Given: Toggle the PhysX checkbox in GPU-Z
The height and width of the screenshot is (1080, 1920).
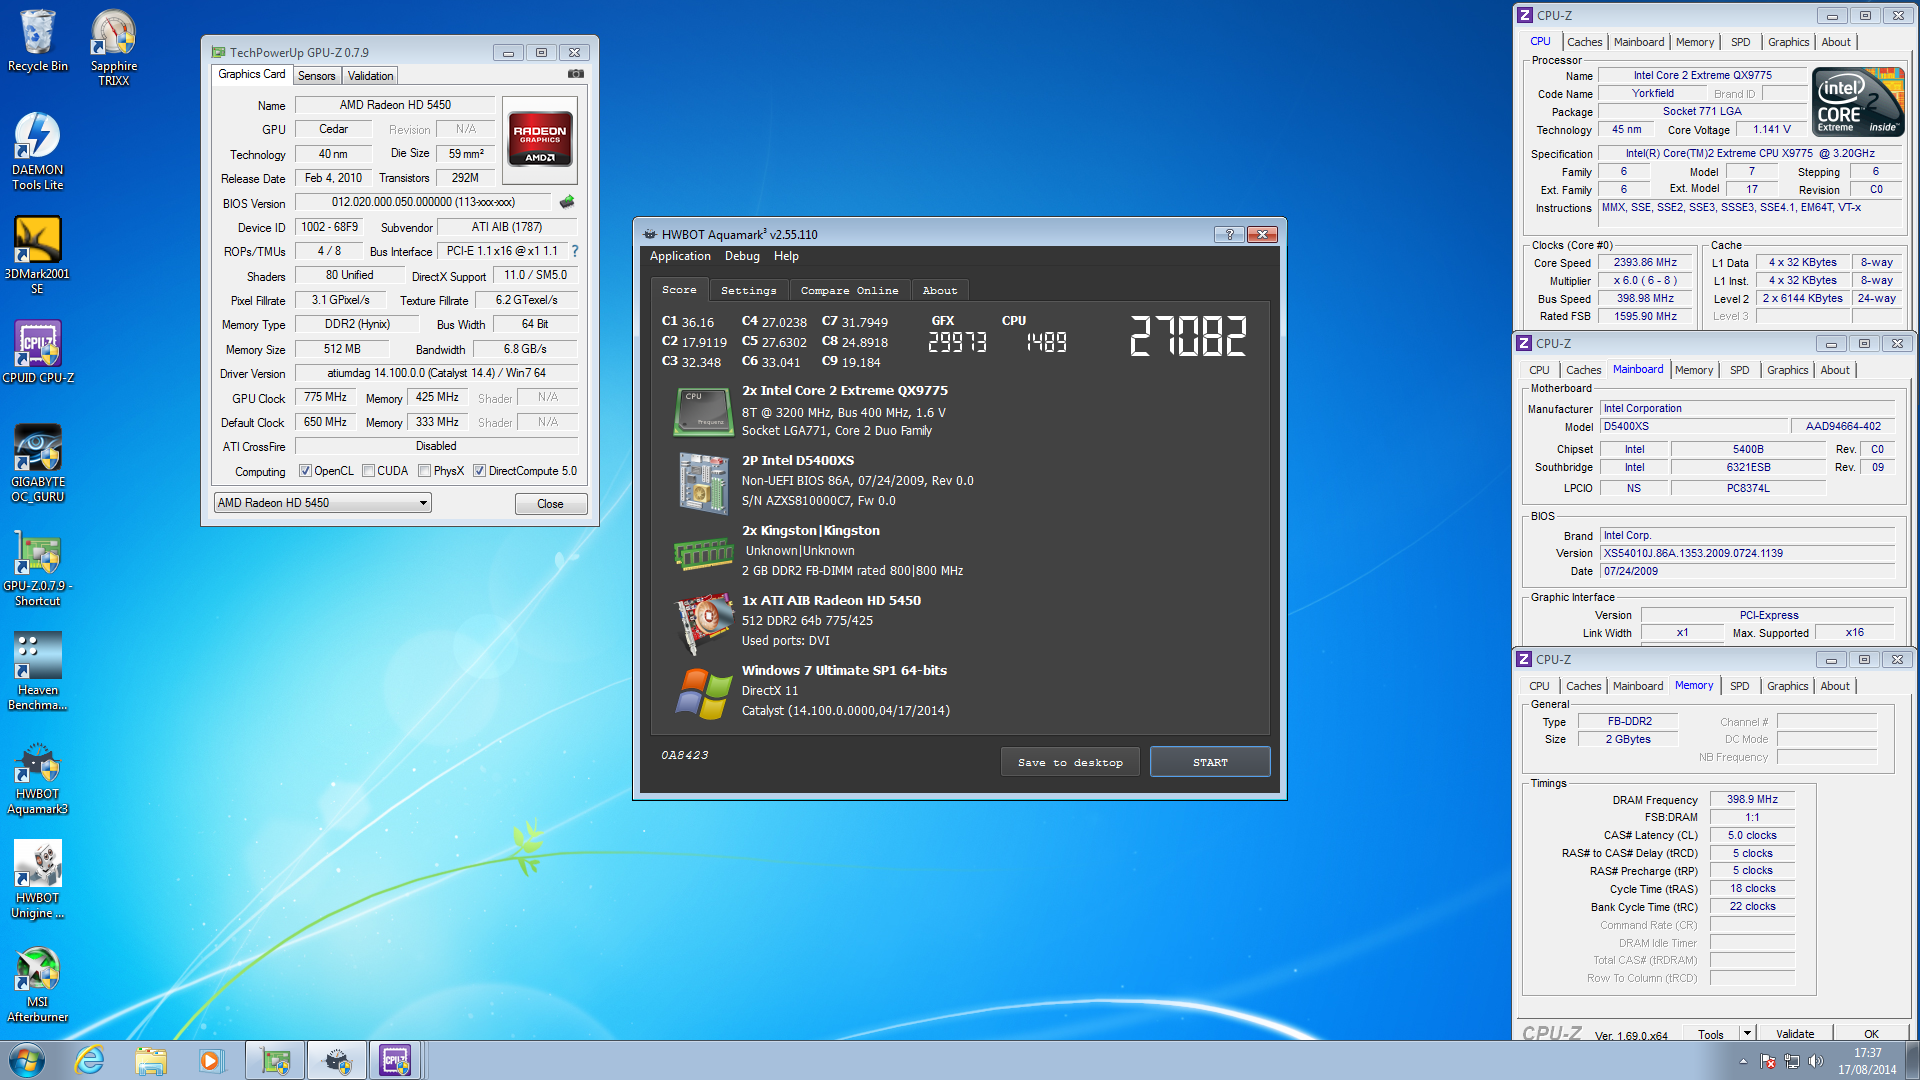Looking at the screenshot, I should 425,471.
